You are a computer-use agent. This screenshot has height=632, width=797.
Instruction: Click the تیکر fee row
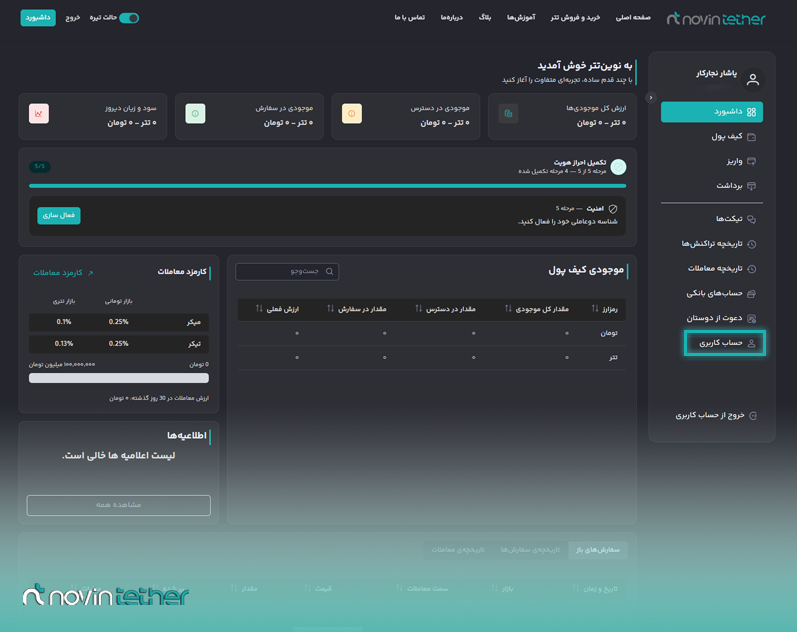click(x=119, y=344)
